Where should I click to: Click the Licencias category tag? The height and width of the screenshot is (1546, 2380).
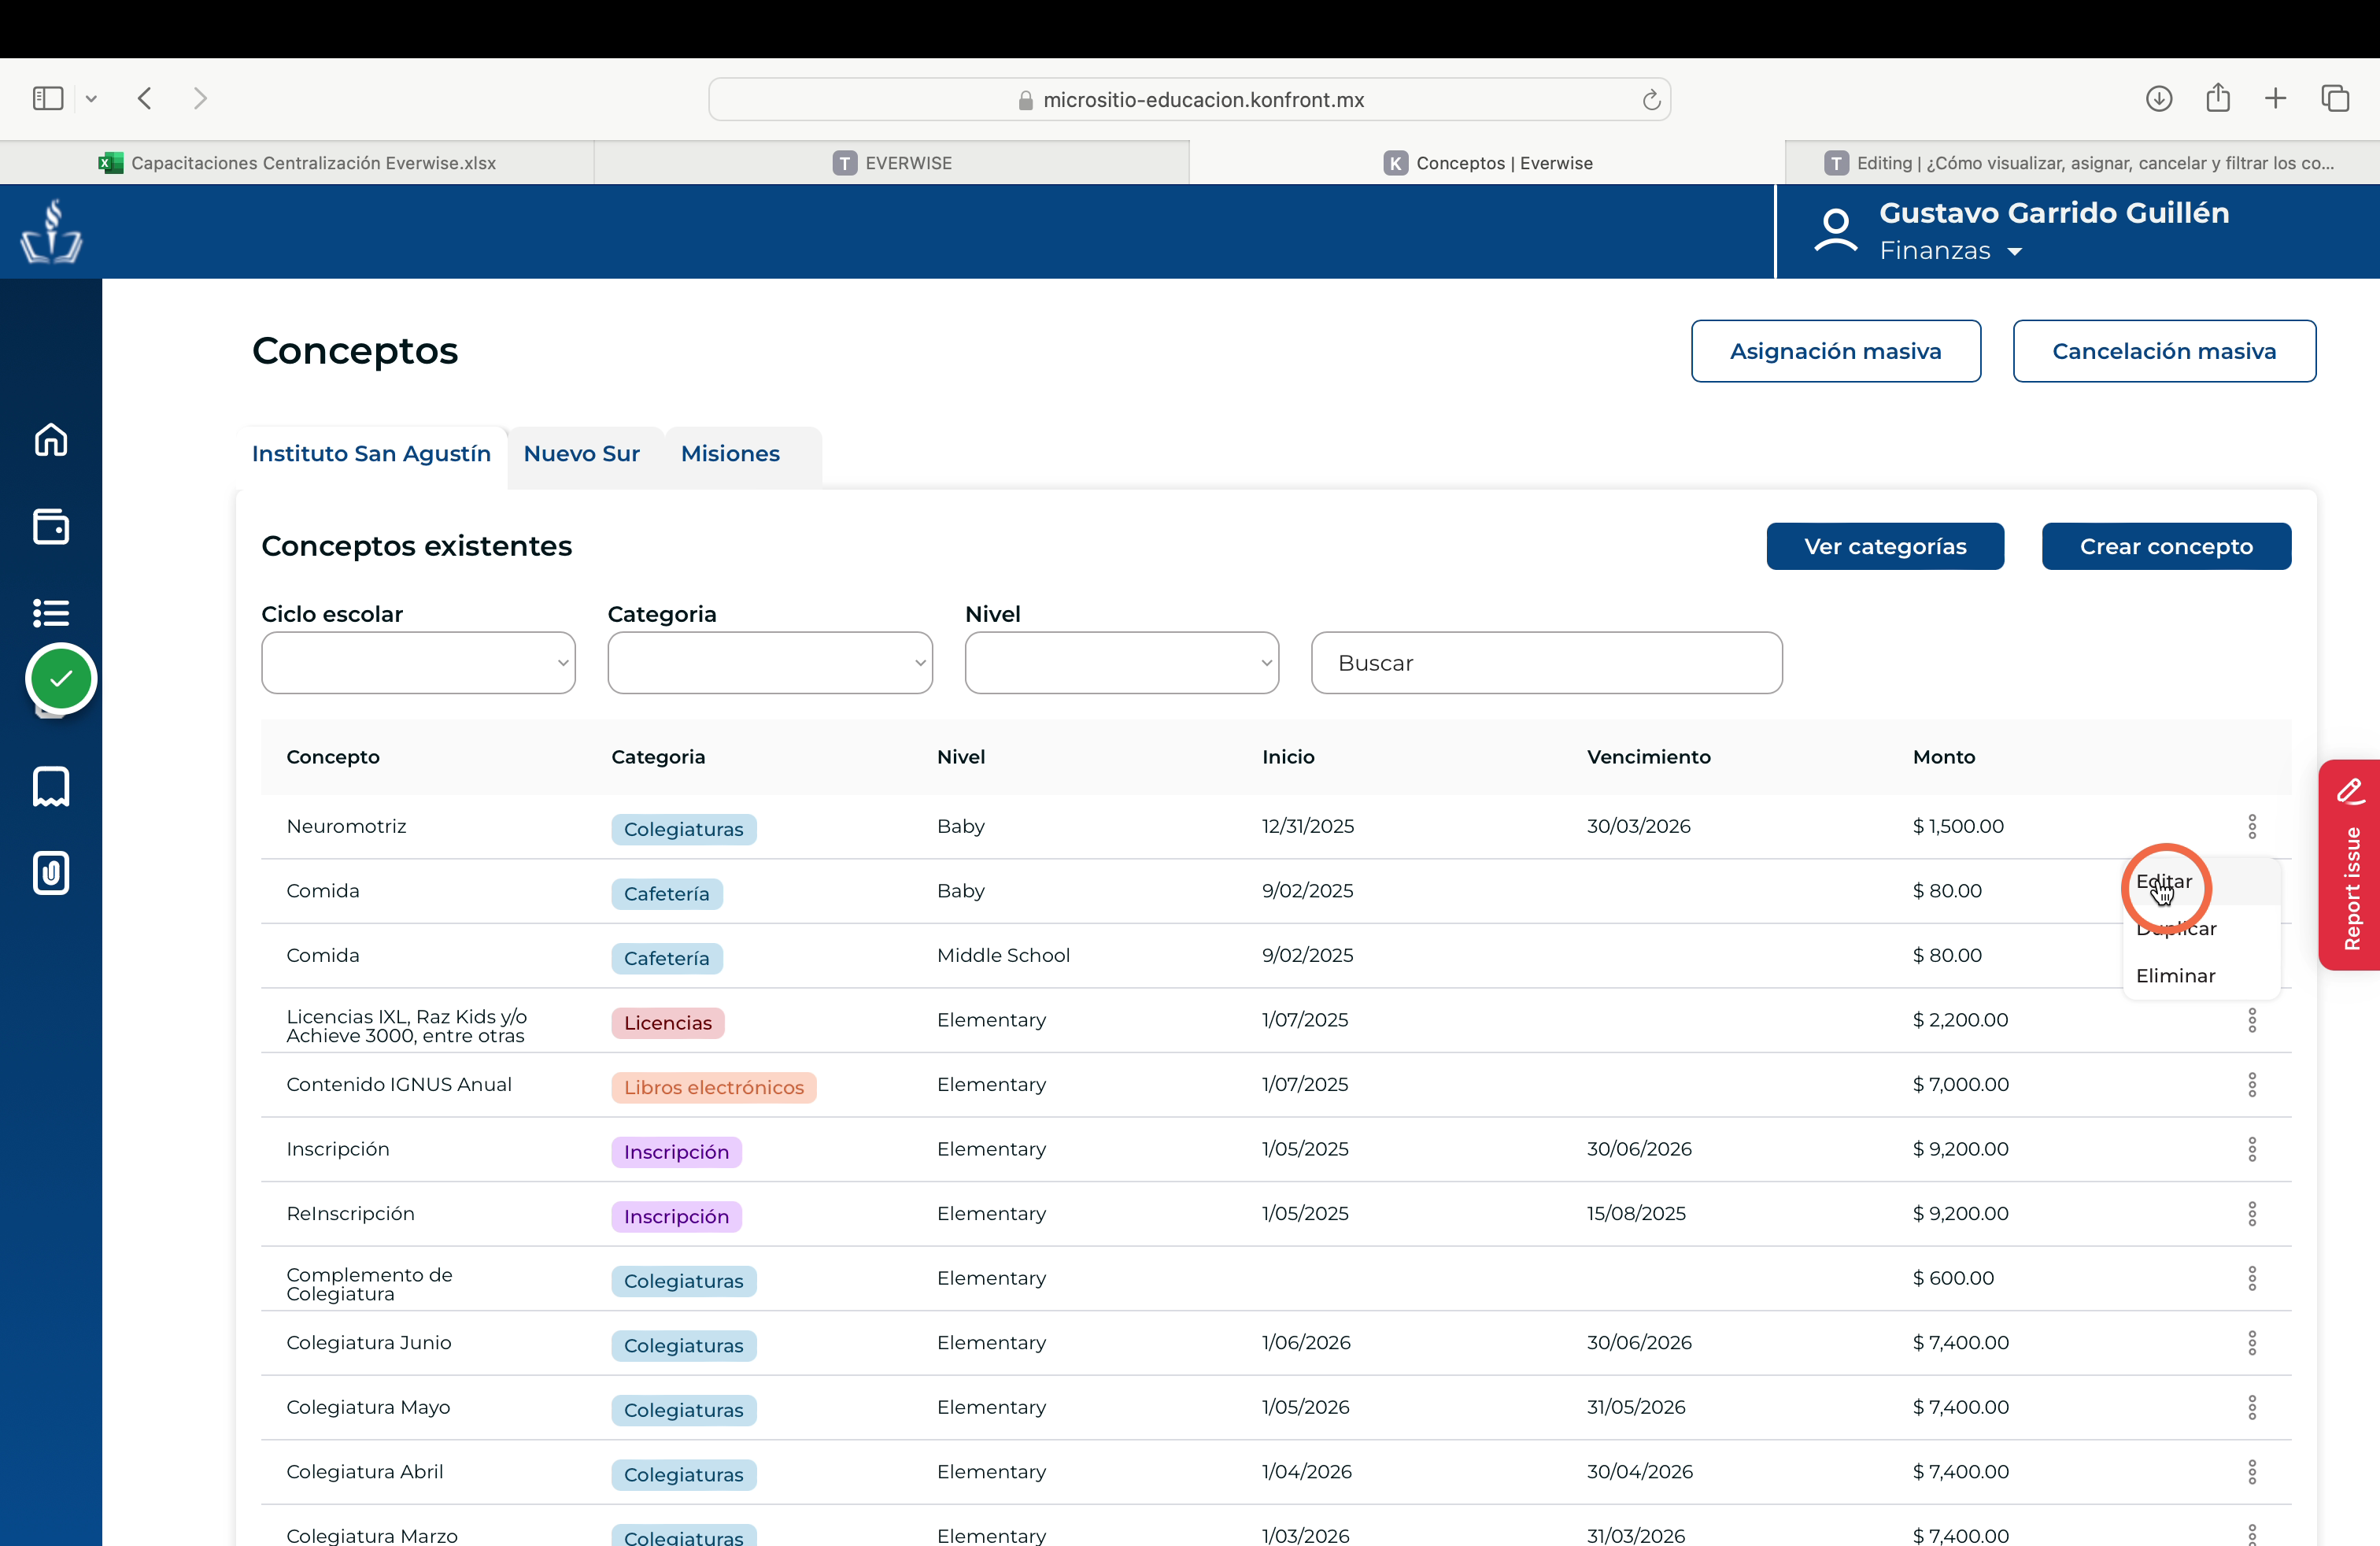668,1023
